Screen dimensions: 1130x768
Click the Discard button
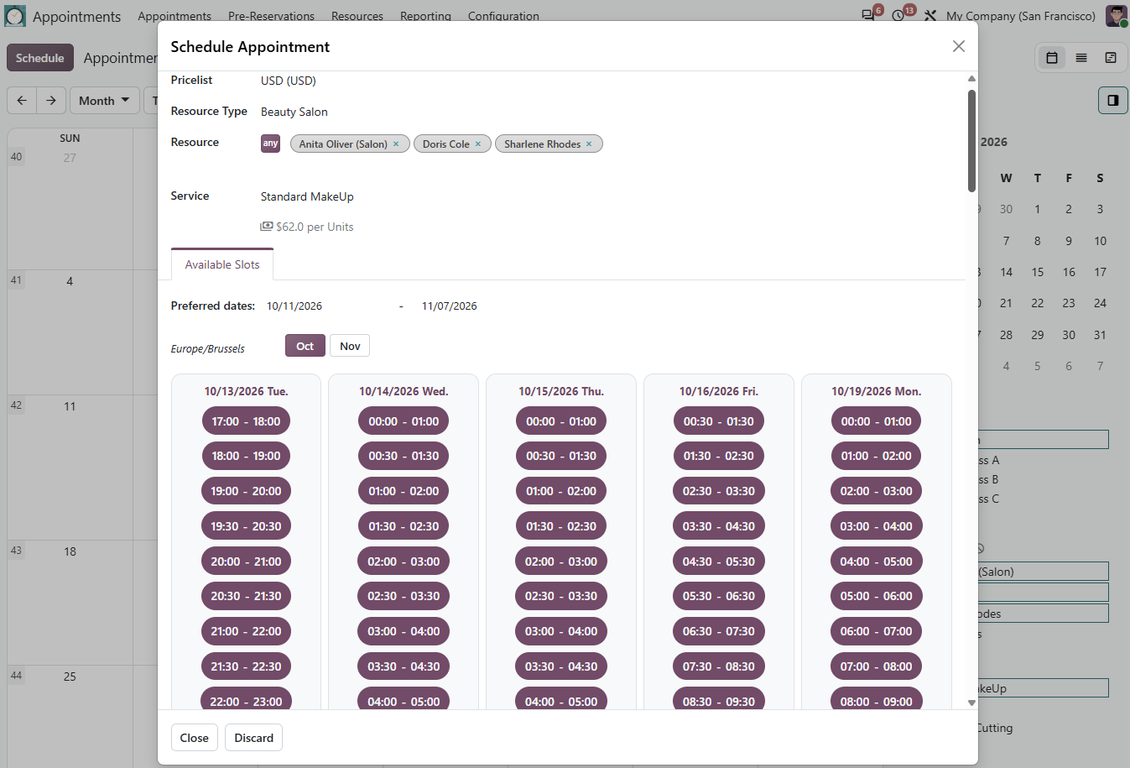pyautogui.click(x=254, y=738)
